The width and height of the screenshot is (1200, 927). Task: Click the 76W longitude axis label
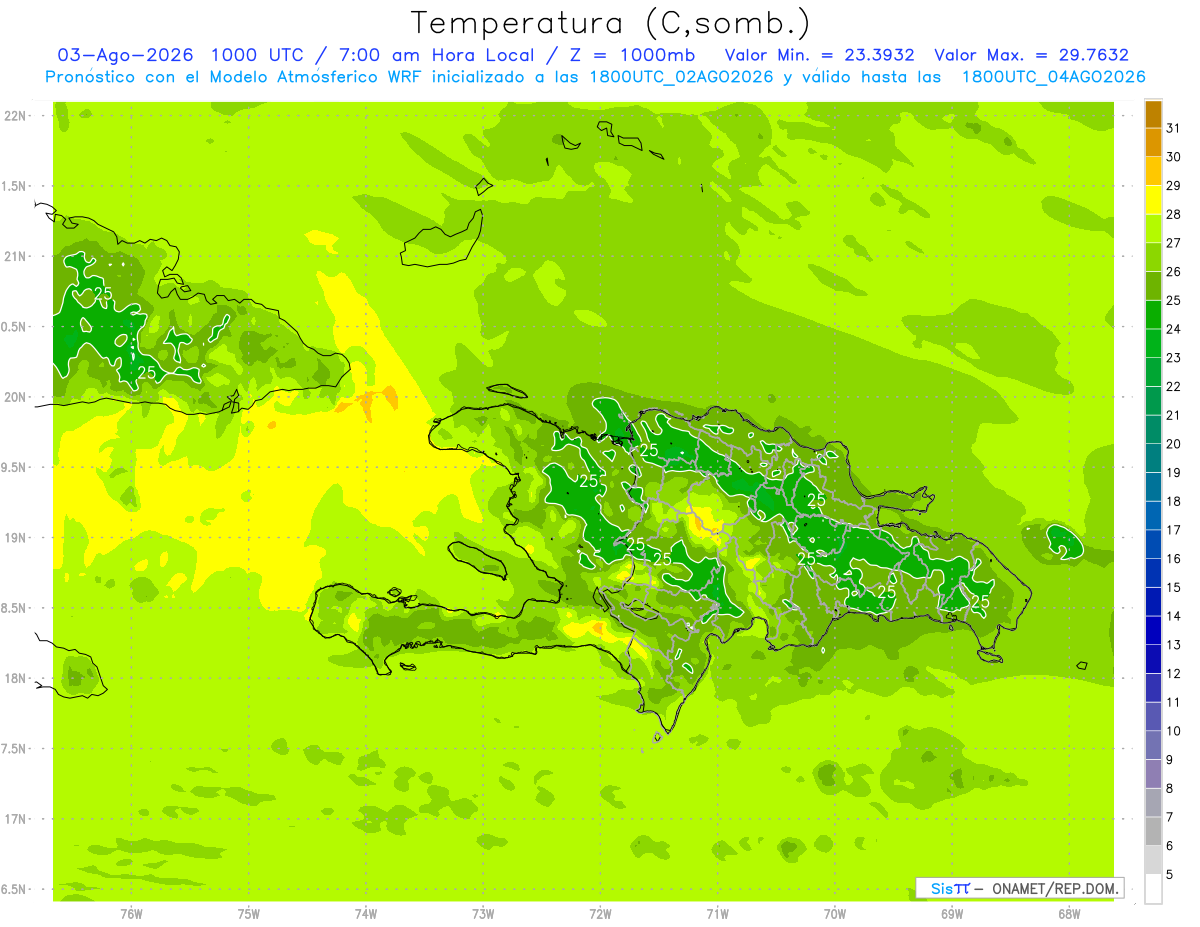[131, 913]
